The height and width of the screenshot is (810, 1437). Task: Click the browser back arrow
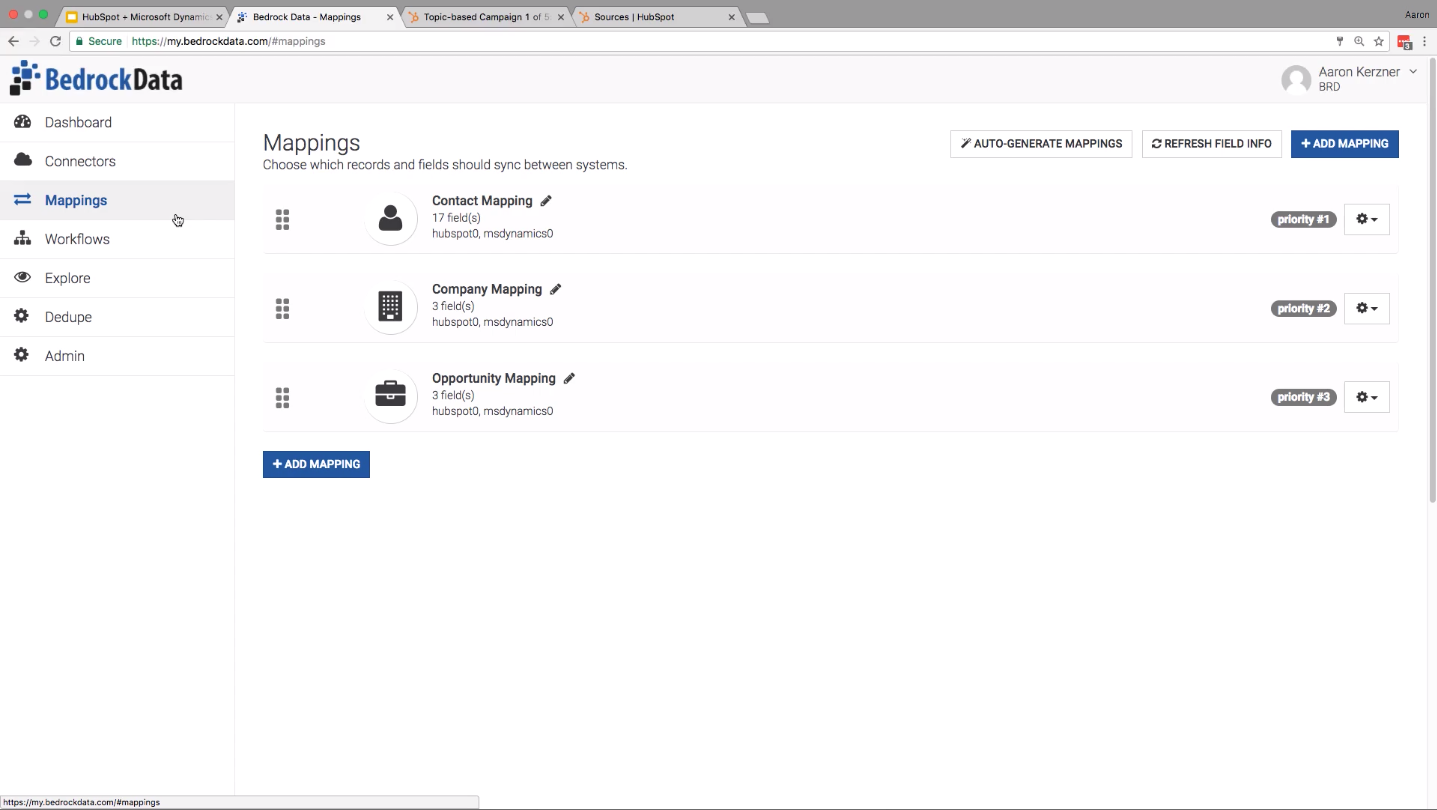[x=13, y=41]
